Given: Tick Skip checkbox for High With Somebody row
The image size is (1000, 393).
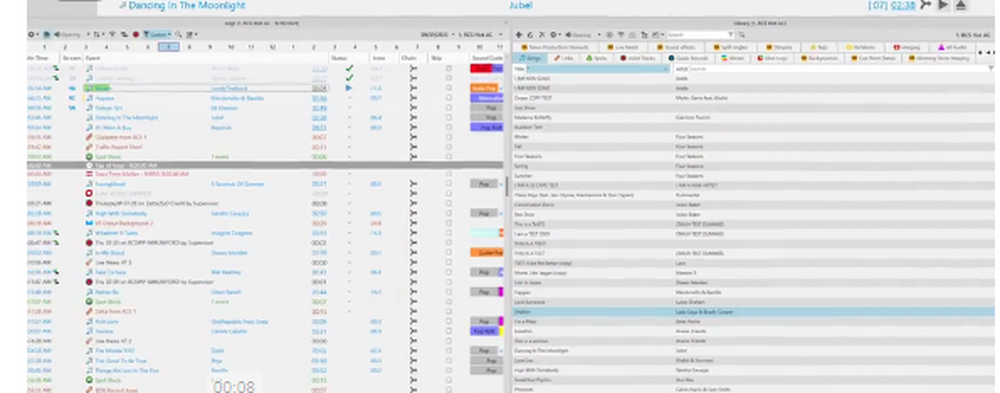Looking at the screenshot, I should tap(449, 213).
